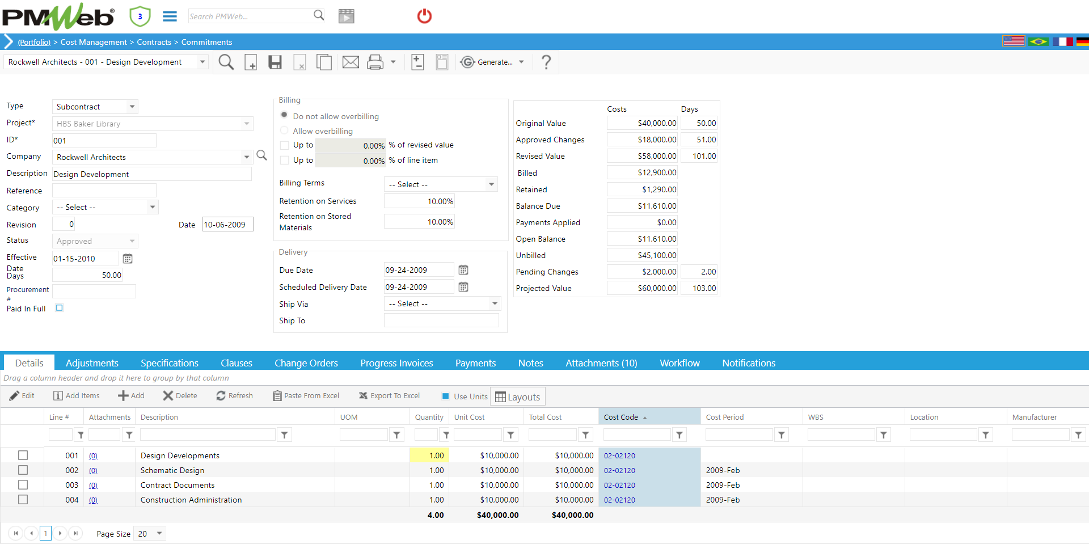This screenshot has height=545, width=1089.
Task: Select the Contract Documents row checkbox
Action: (23, 485)
